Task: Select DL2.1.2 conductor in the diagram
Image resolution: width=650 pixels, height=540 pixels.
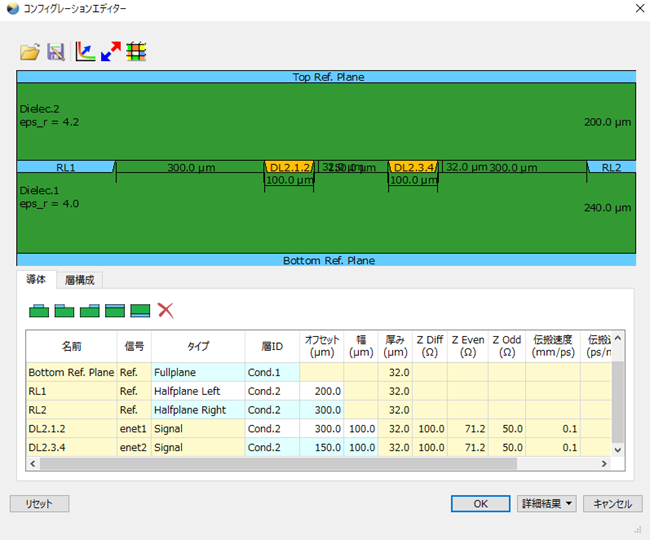Action: (289, 167)
